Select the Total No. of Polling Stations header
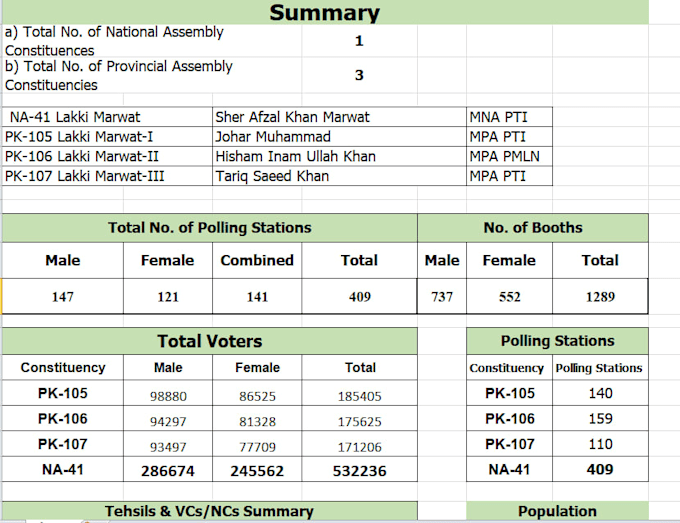 click(209, 228)
